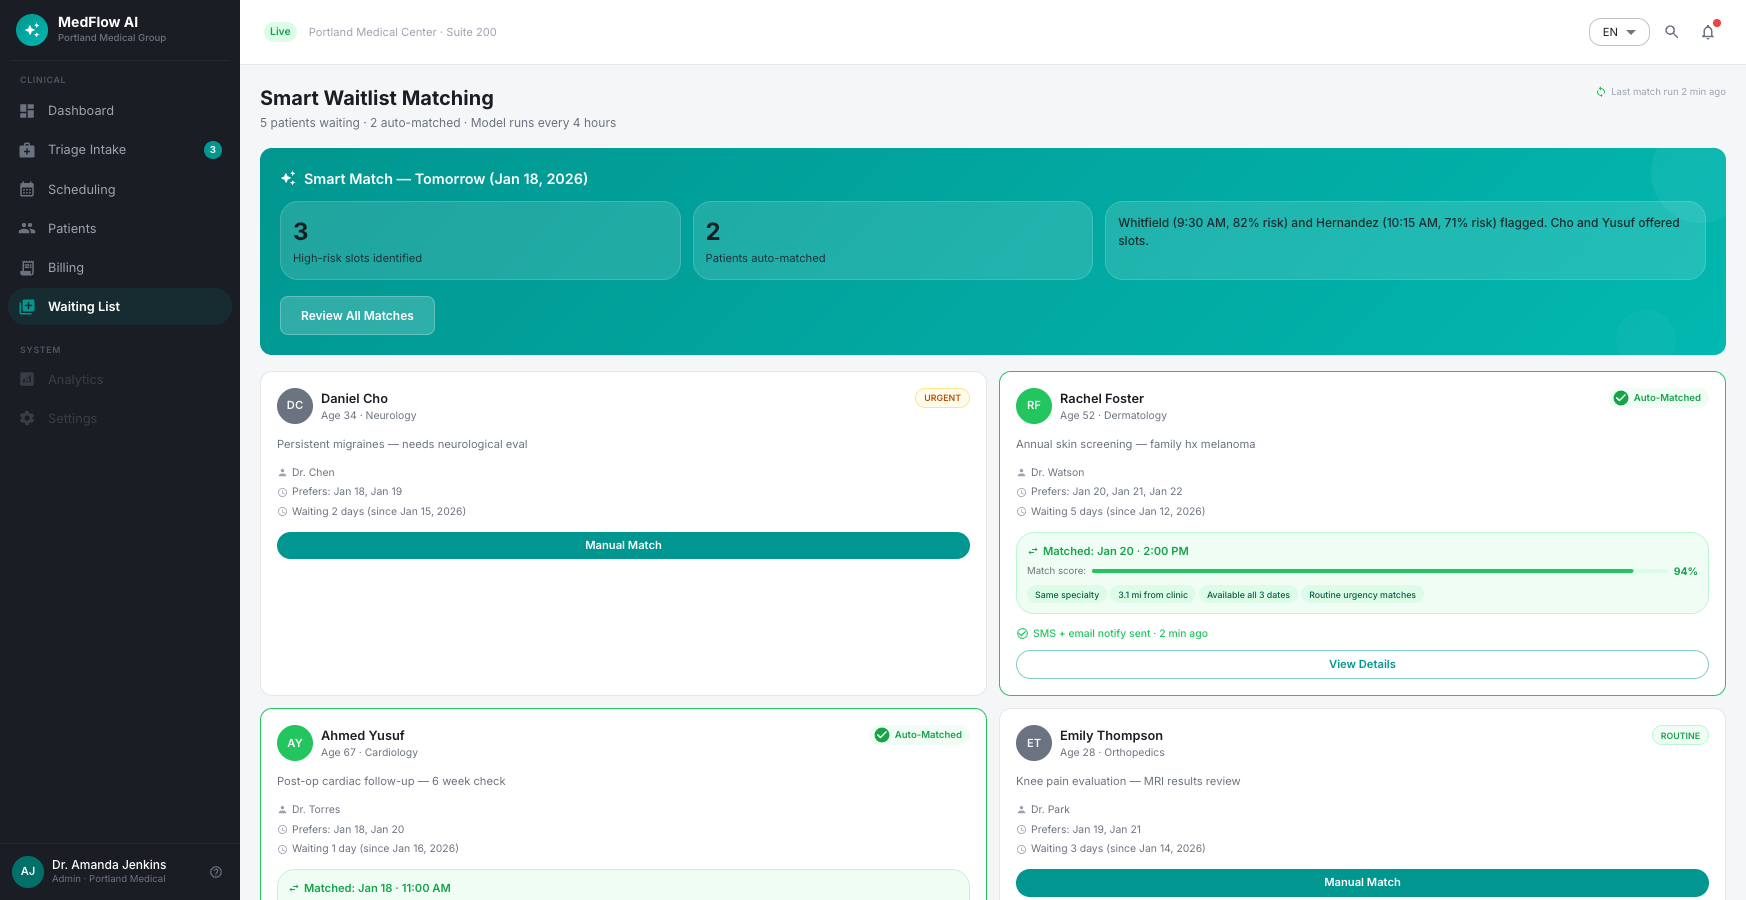Image resolution: width=1746 pixels, height=900 pixels.
Task: Click the Live status badge
Action: pos(280,32)
